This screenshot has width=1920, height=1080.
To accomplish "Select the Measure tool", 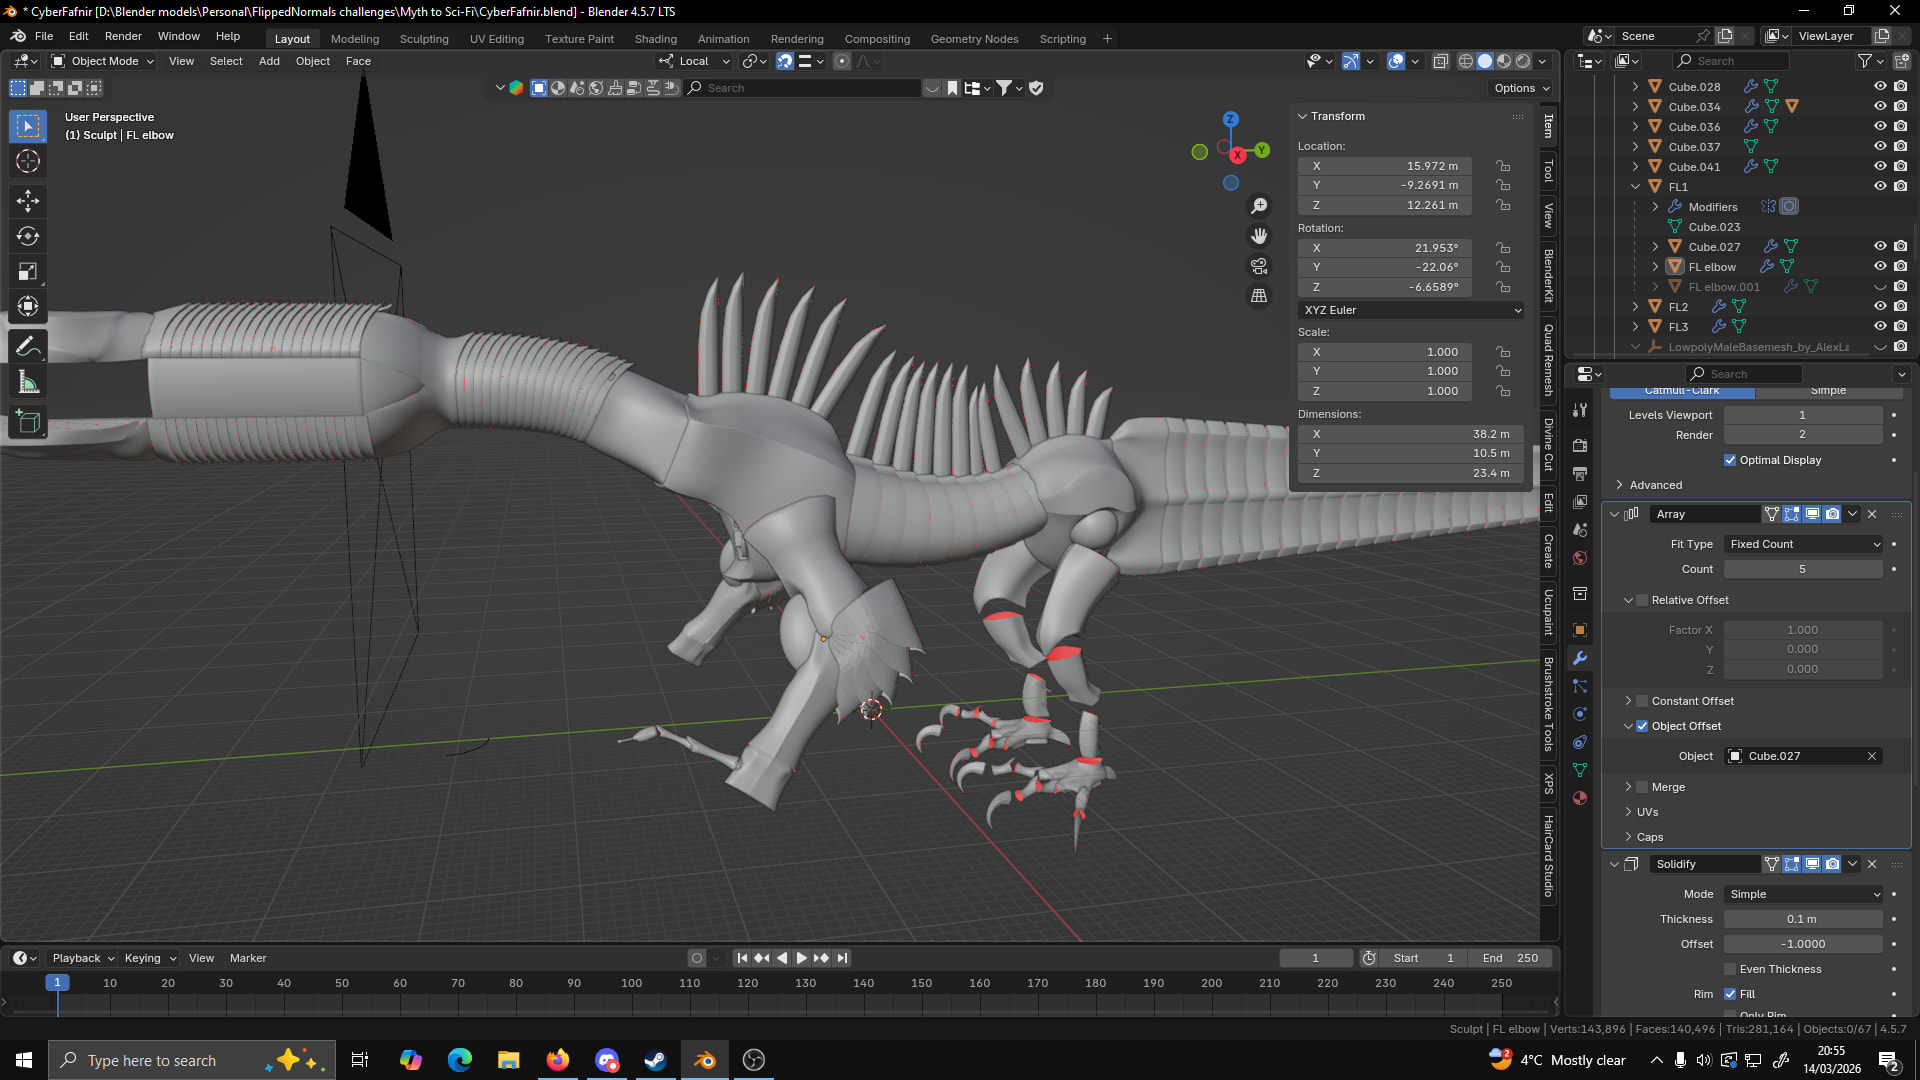I will tap(28, 383).
